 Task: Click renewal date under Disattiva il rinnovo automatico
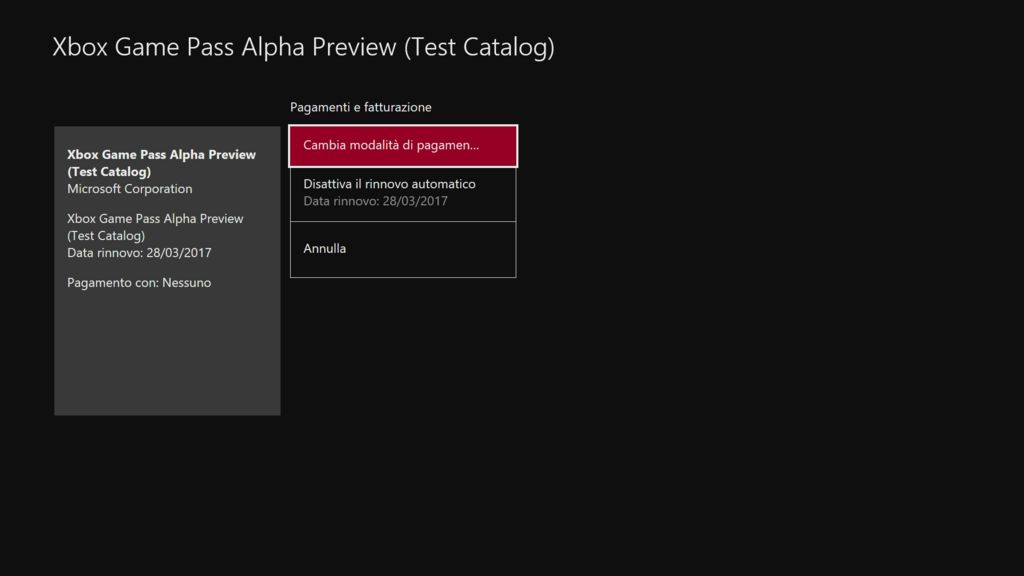[x=375, y=201]
